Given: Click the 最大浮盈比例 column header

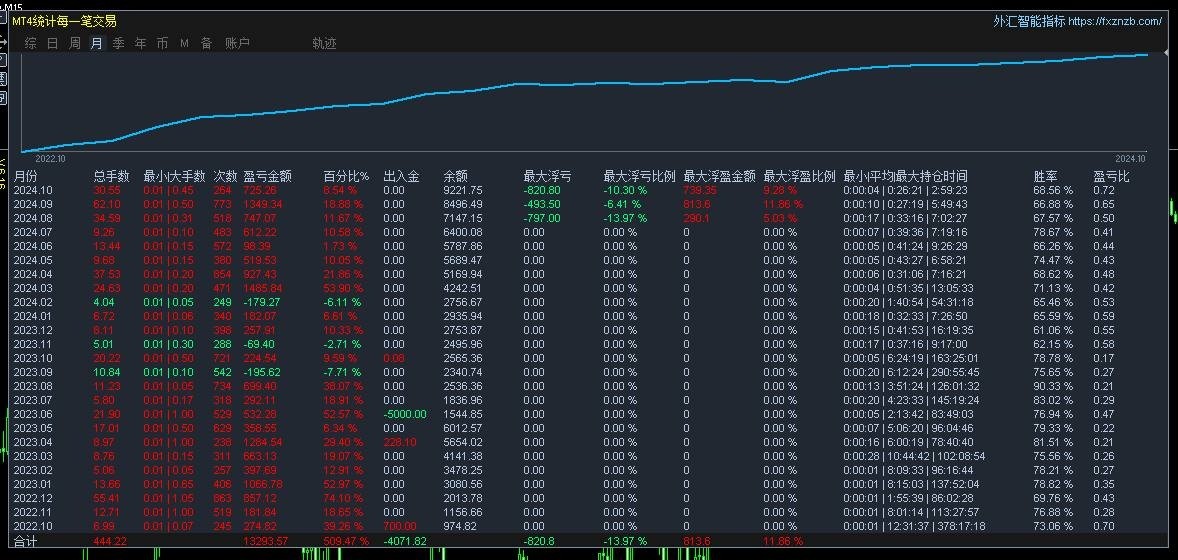Looking at the screenshot, I should 799,177.
